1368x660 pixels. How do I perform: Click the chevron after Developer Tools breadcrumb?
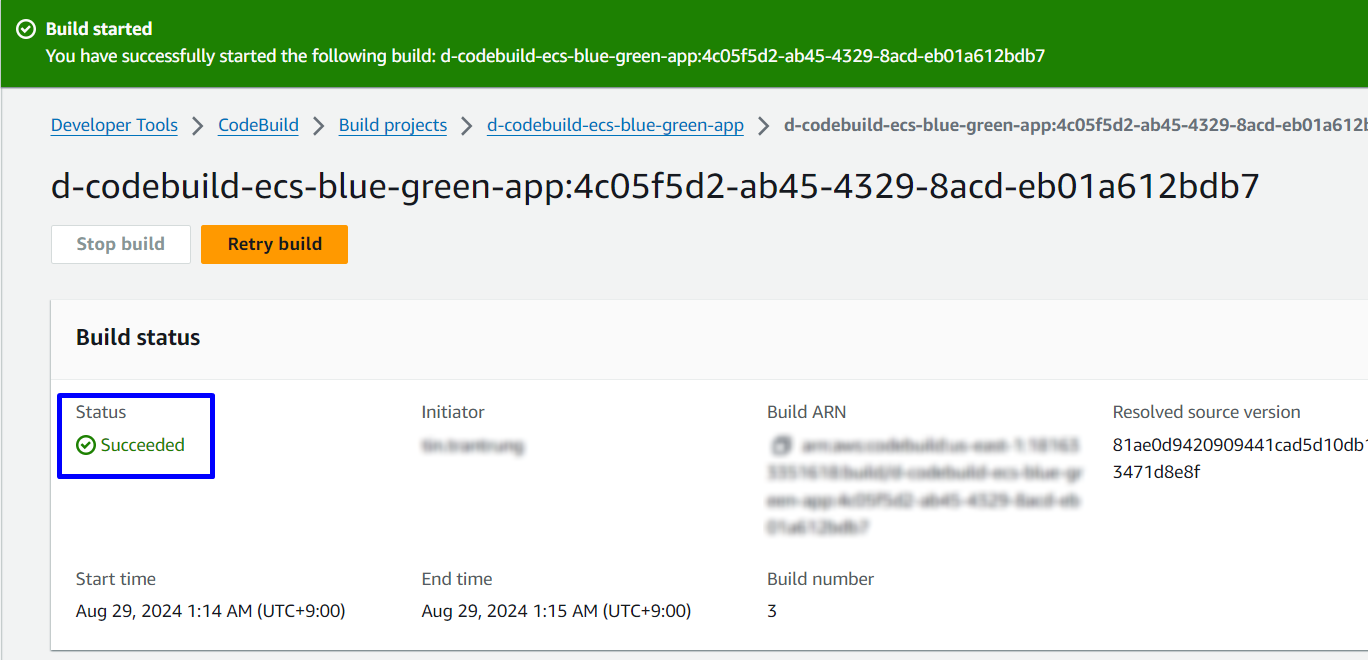198,125
